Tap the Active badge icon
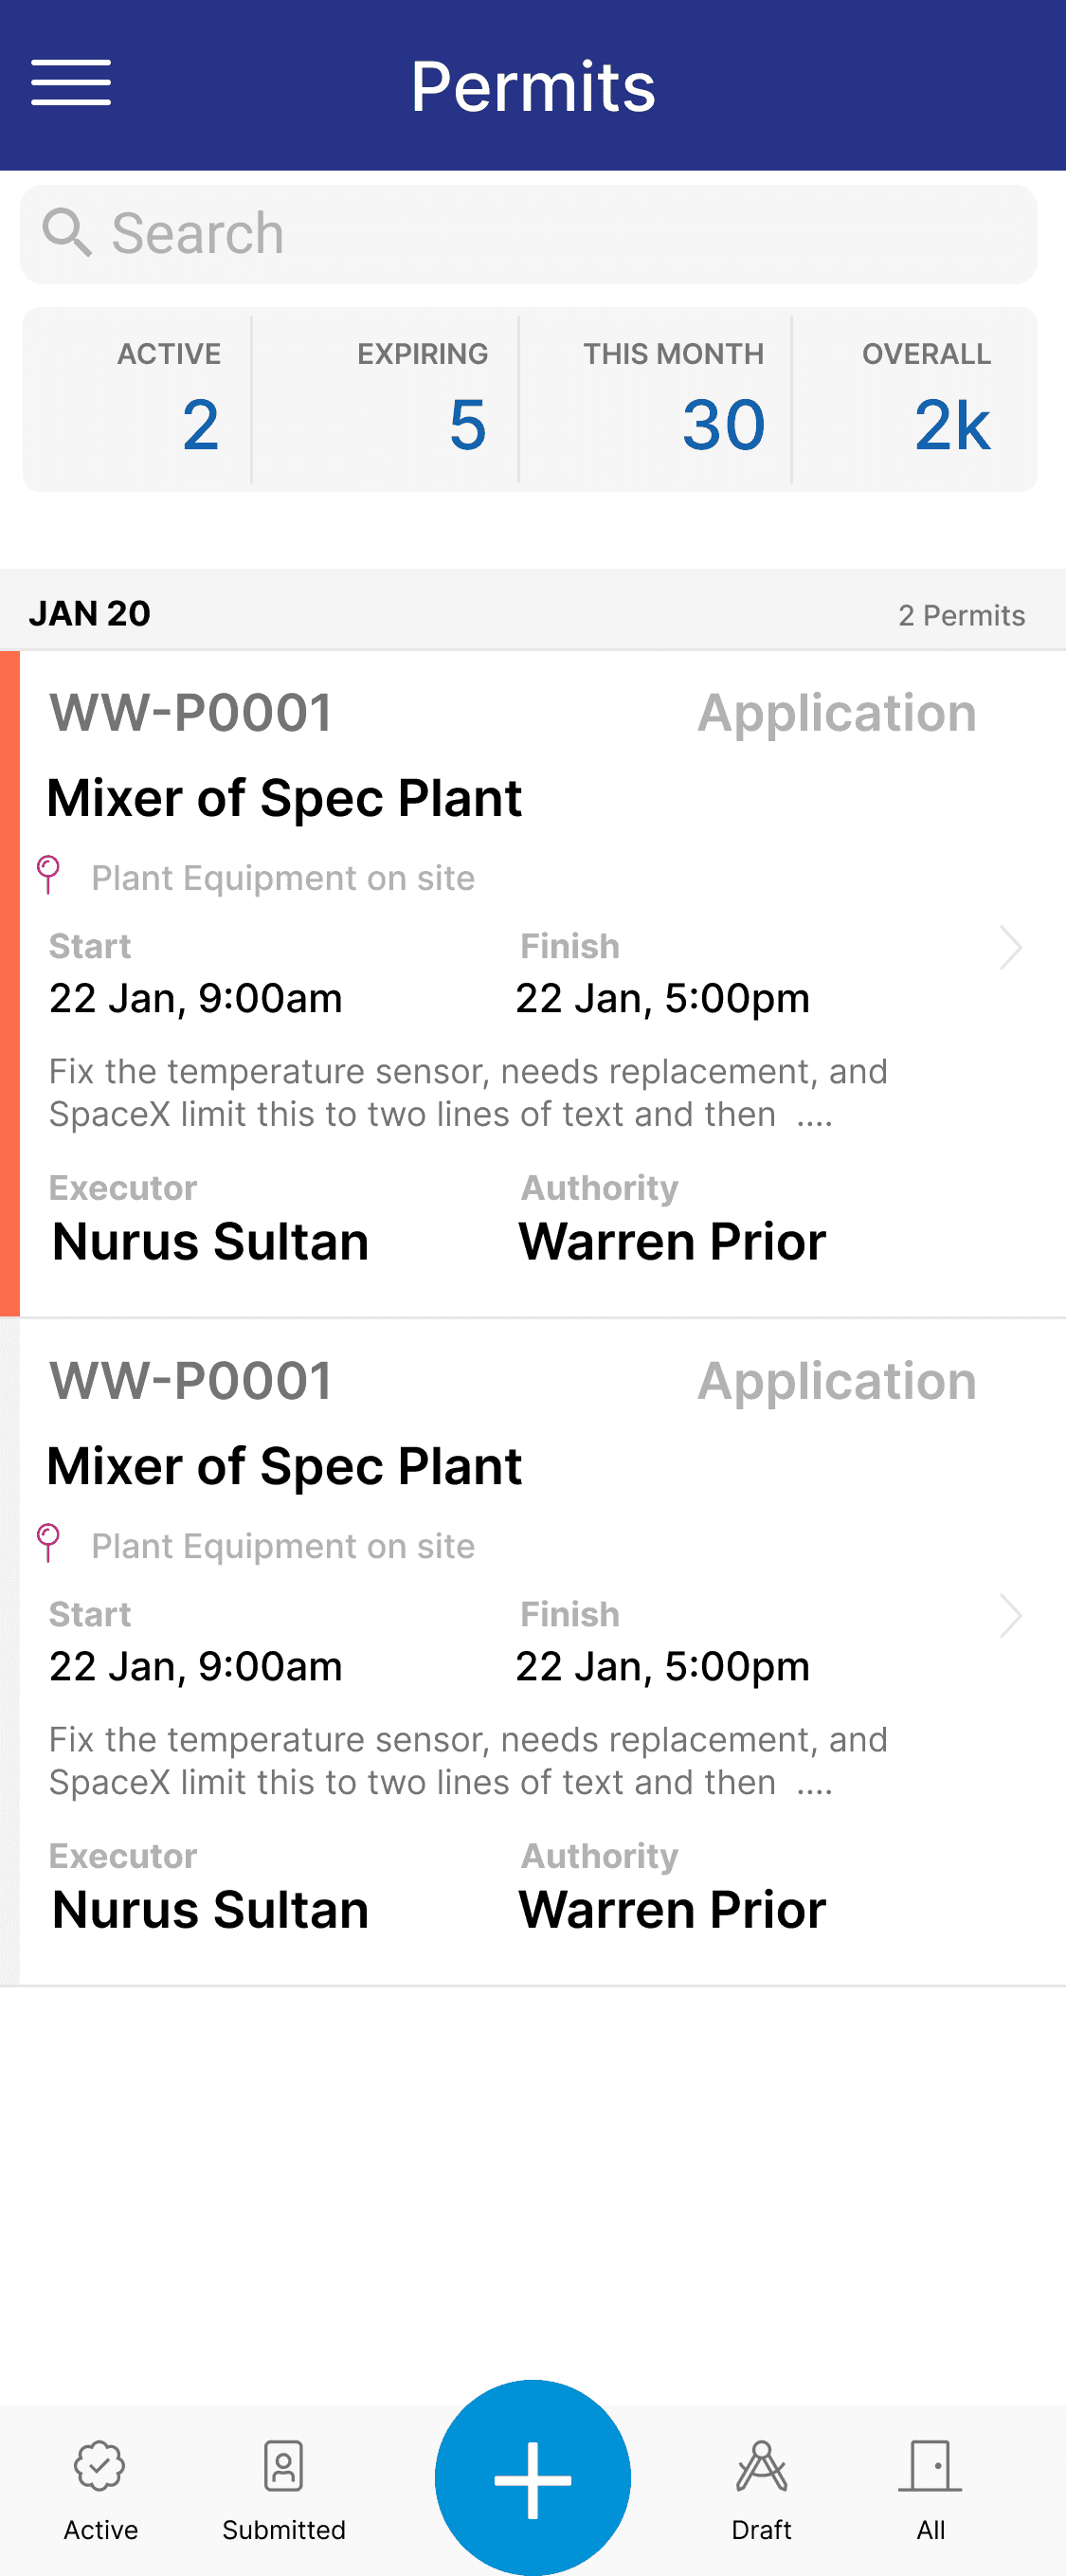1066x2576 pixels. click(100, 2465)
